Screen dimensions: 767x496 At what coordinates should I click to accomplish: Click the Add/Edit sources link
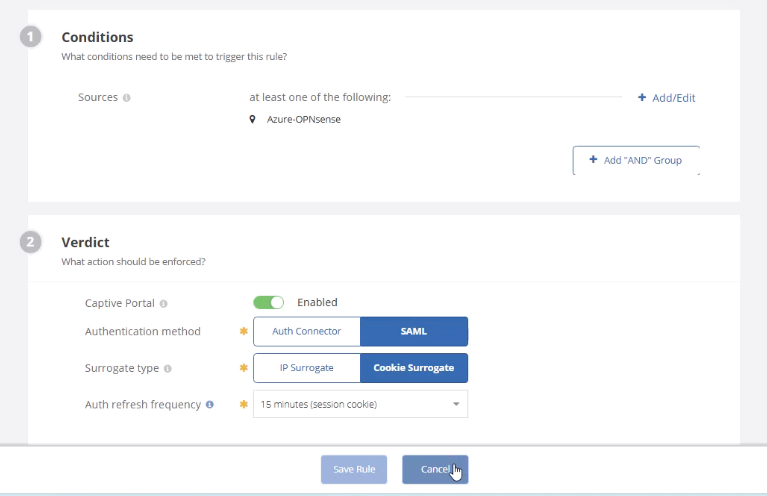666,98
